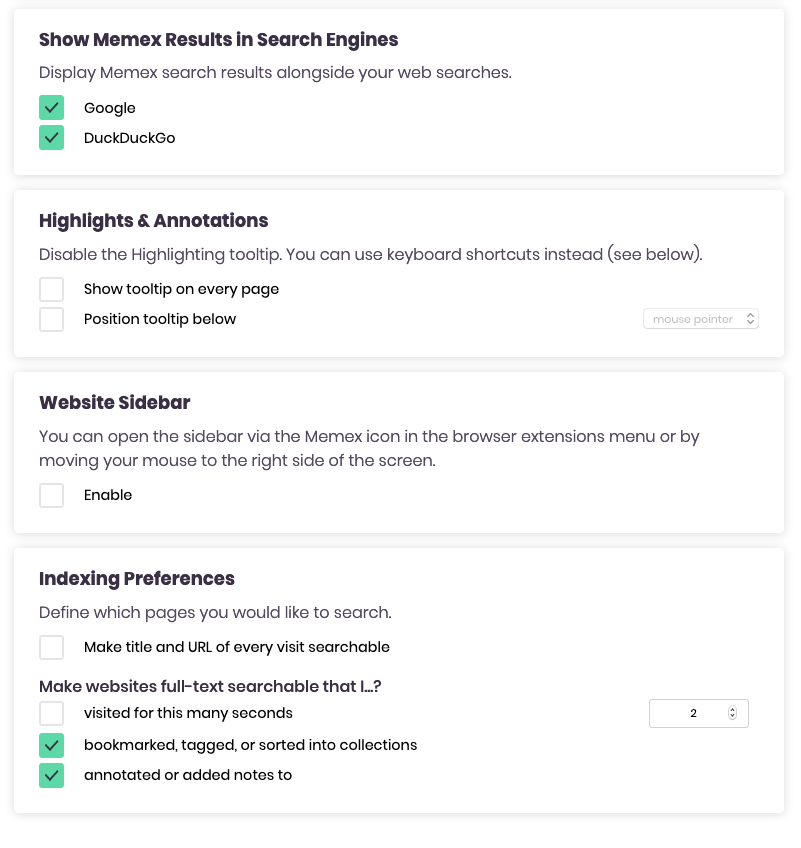Open the 'mouse pointer' position dropdown
Image resolution: width=801 pixels, height=848 pixels.
pos(695,318)
